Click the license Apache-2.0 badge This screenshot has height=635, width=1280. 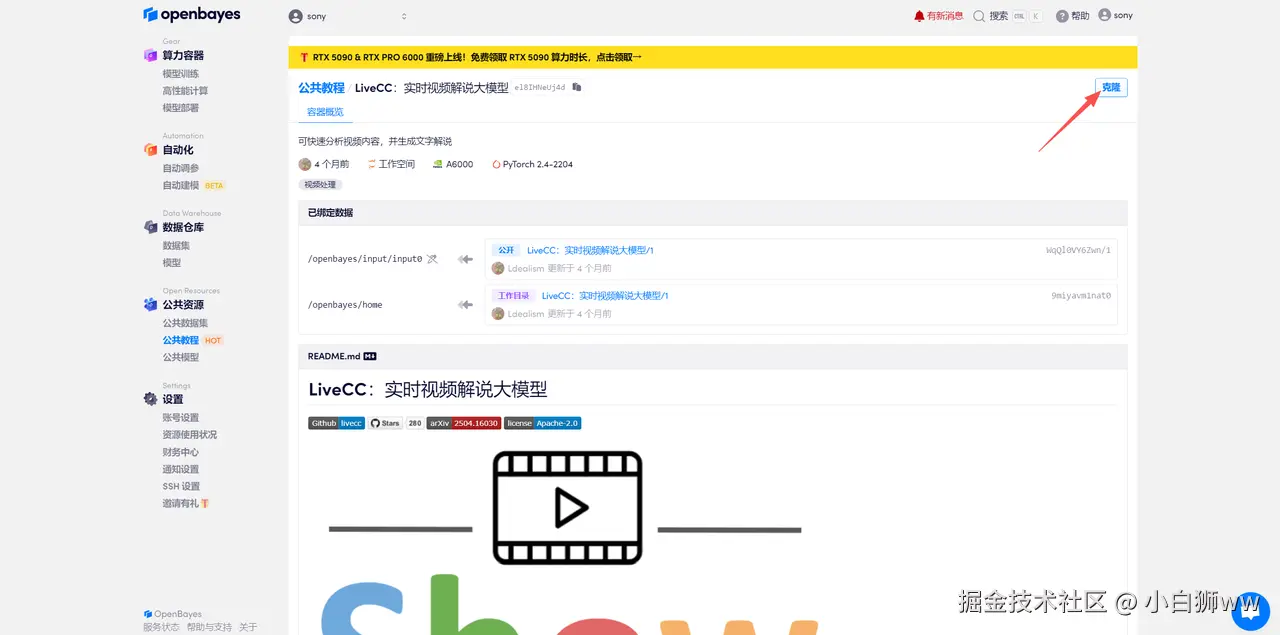point(542,423)
